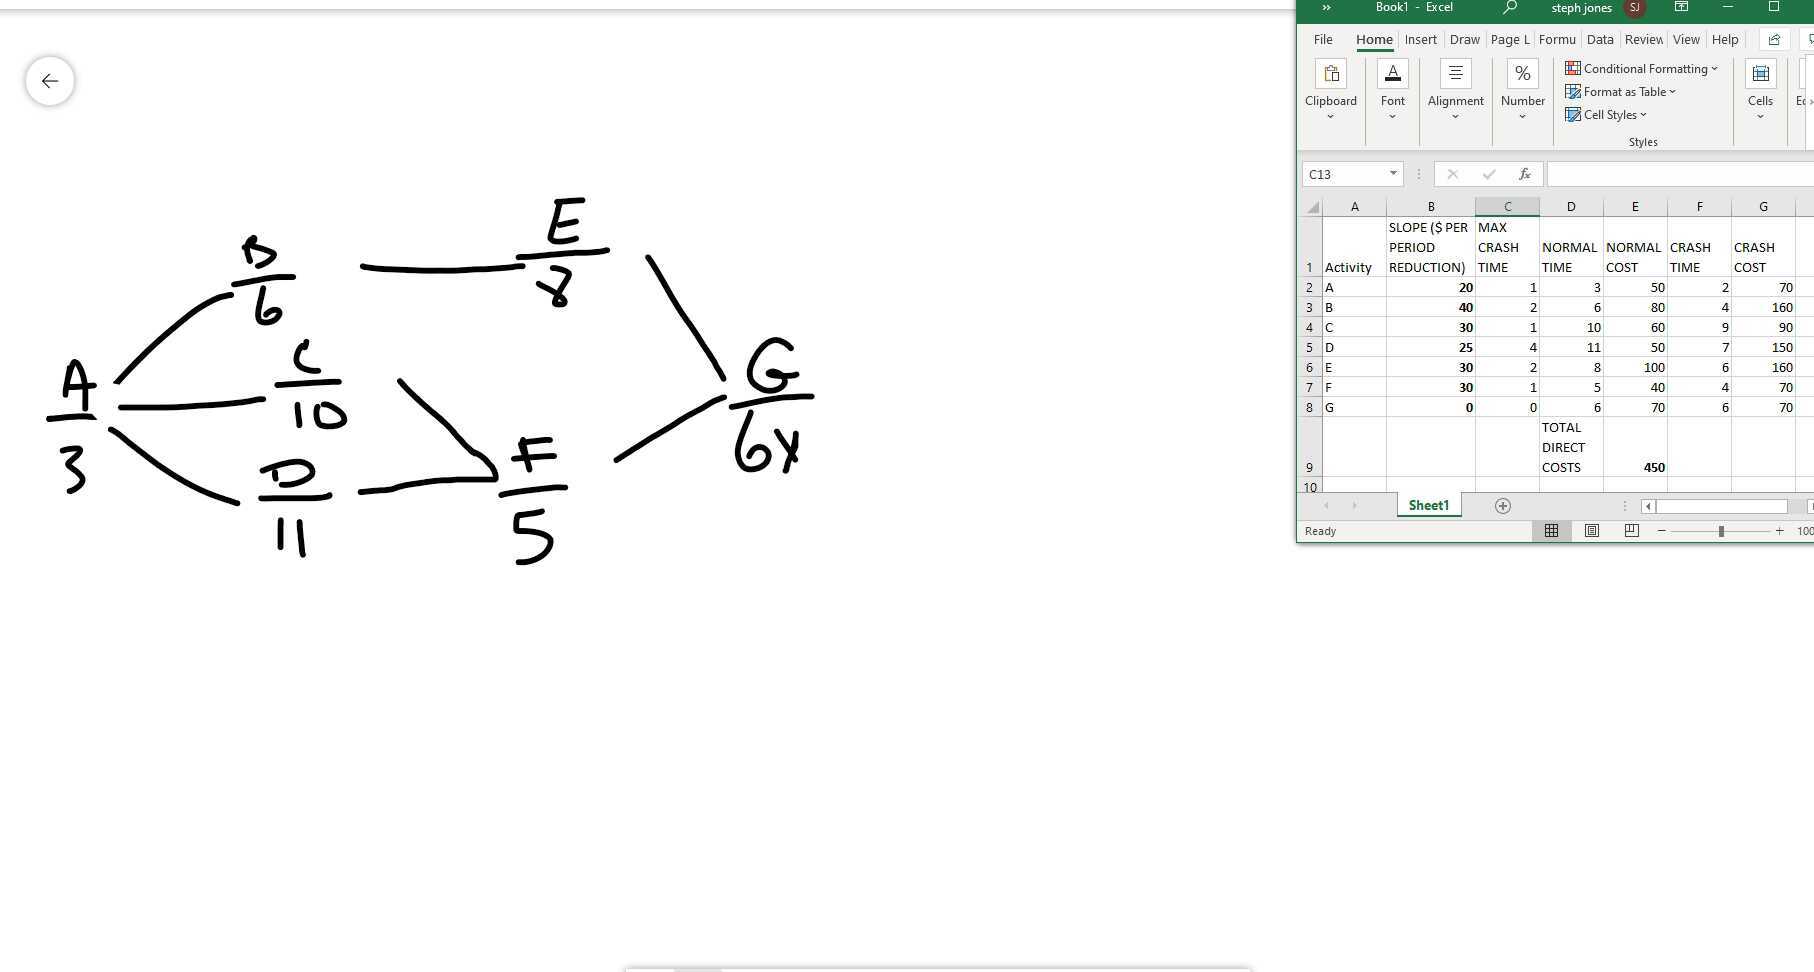Select column C header
Screen dimensions: 1814x972
point(1507,207)
